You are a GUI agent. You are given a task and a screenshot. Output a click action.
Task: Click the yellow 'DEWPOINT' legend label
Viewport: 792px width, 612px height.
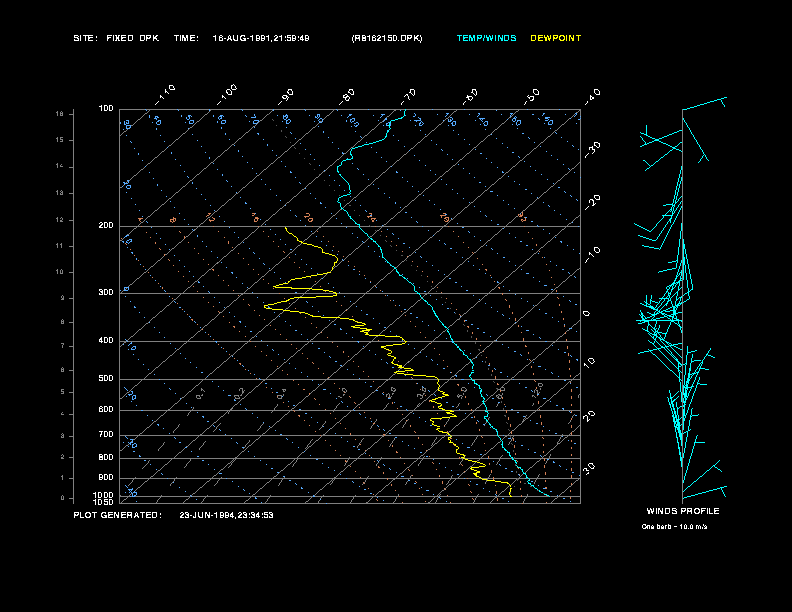coord(556,38)
